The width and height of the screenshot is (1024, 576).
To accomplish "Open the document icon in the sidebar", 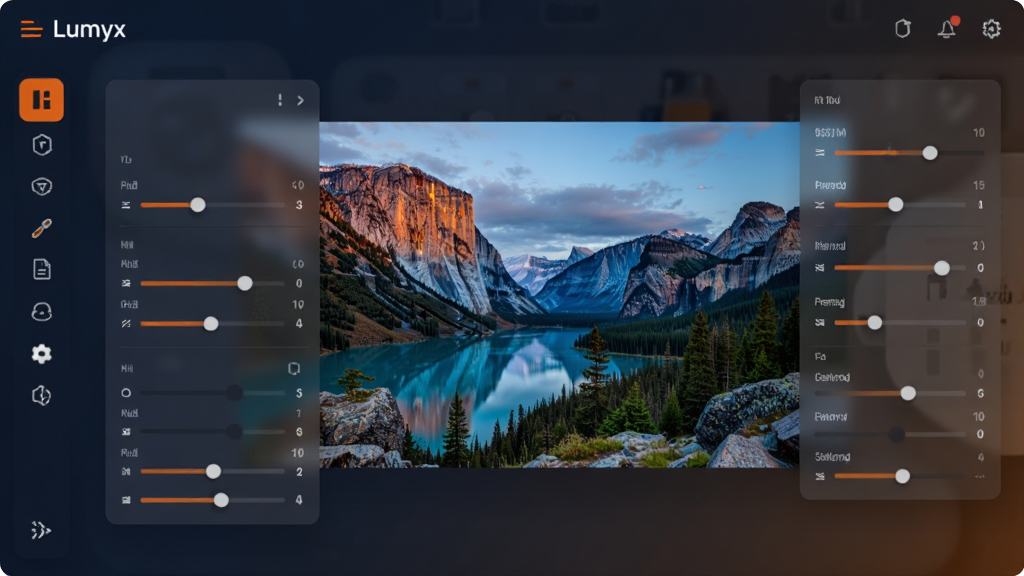I will [42, 270].
